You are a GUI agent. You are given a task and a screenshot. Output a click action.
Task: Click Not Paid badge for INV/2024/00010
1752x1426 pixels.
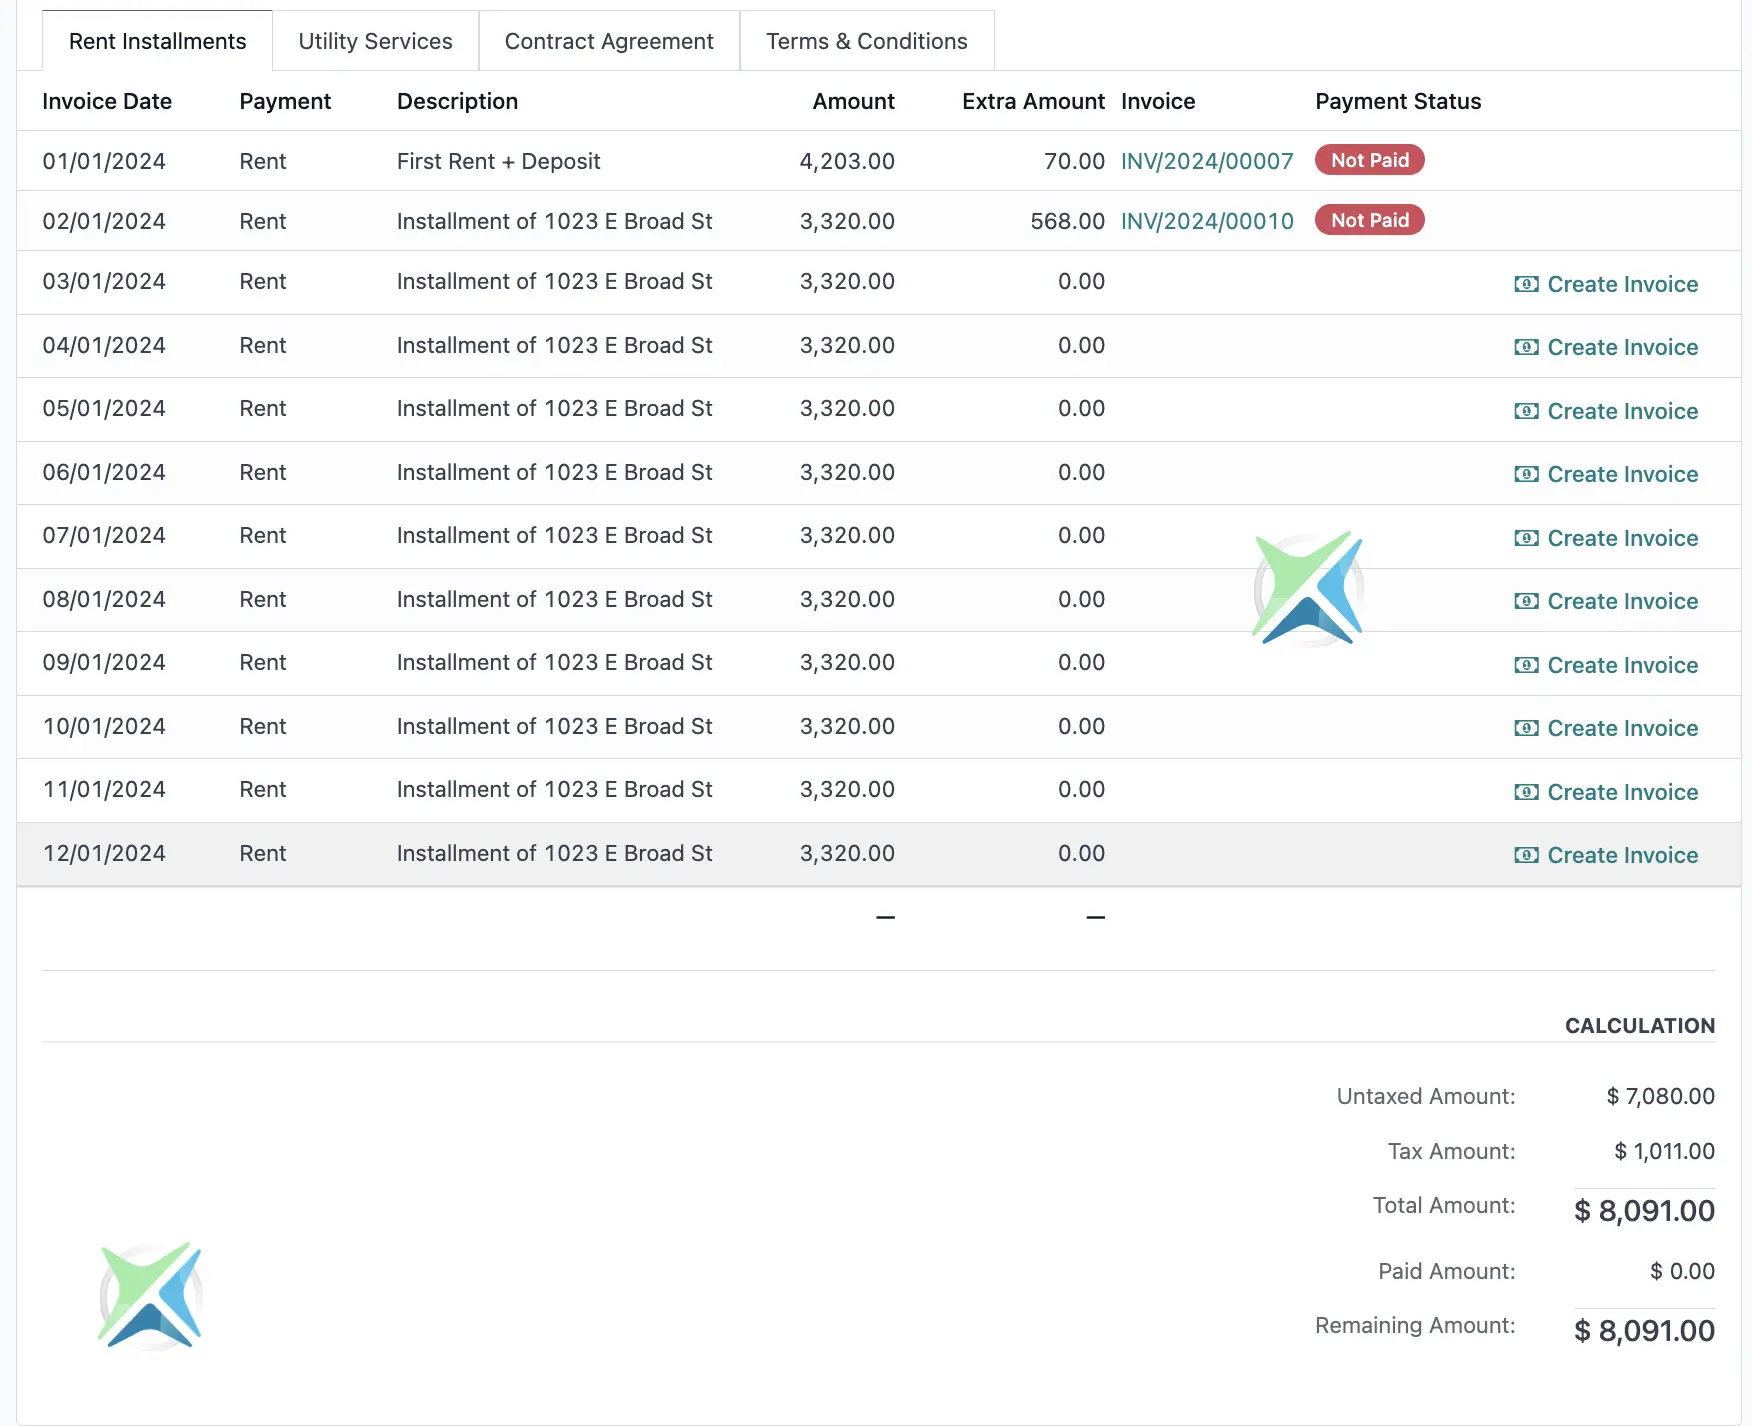(x=1369, y=220)
